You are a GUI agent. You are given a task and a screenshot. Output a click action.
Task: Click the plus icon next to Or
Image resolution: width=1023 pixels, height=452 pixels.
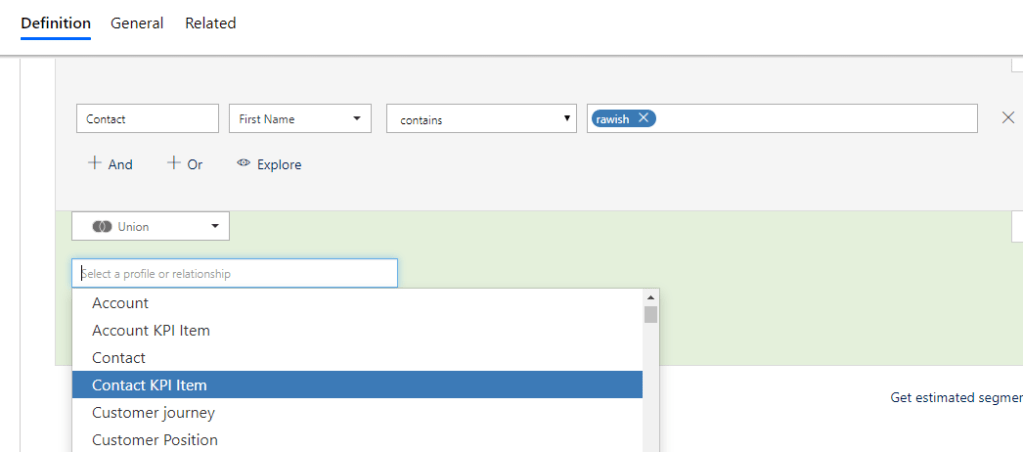pos(174,163)
